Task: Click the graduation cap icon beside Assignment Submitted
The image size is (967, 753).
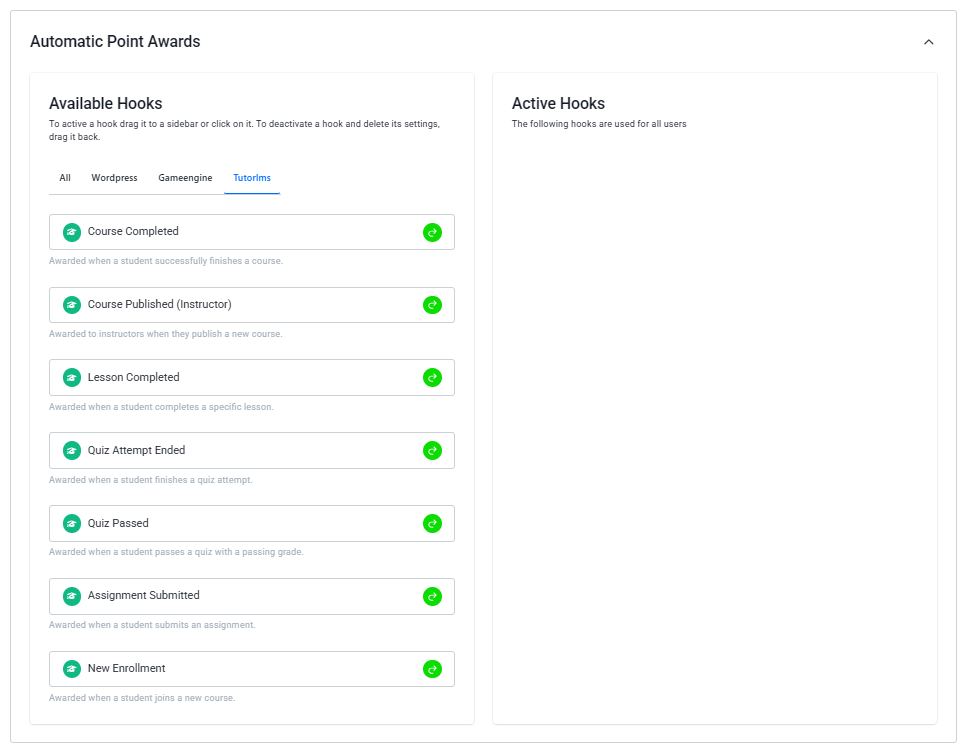Action: [x=72, y=596]
